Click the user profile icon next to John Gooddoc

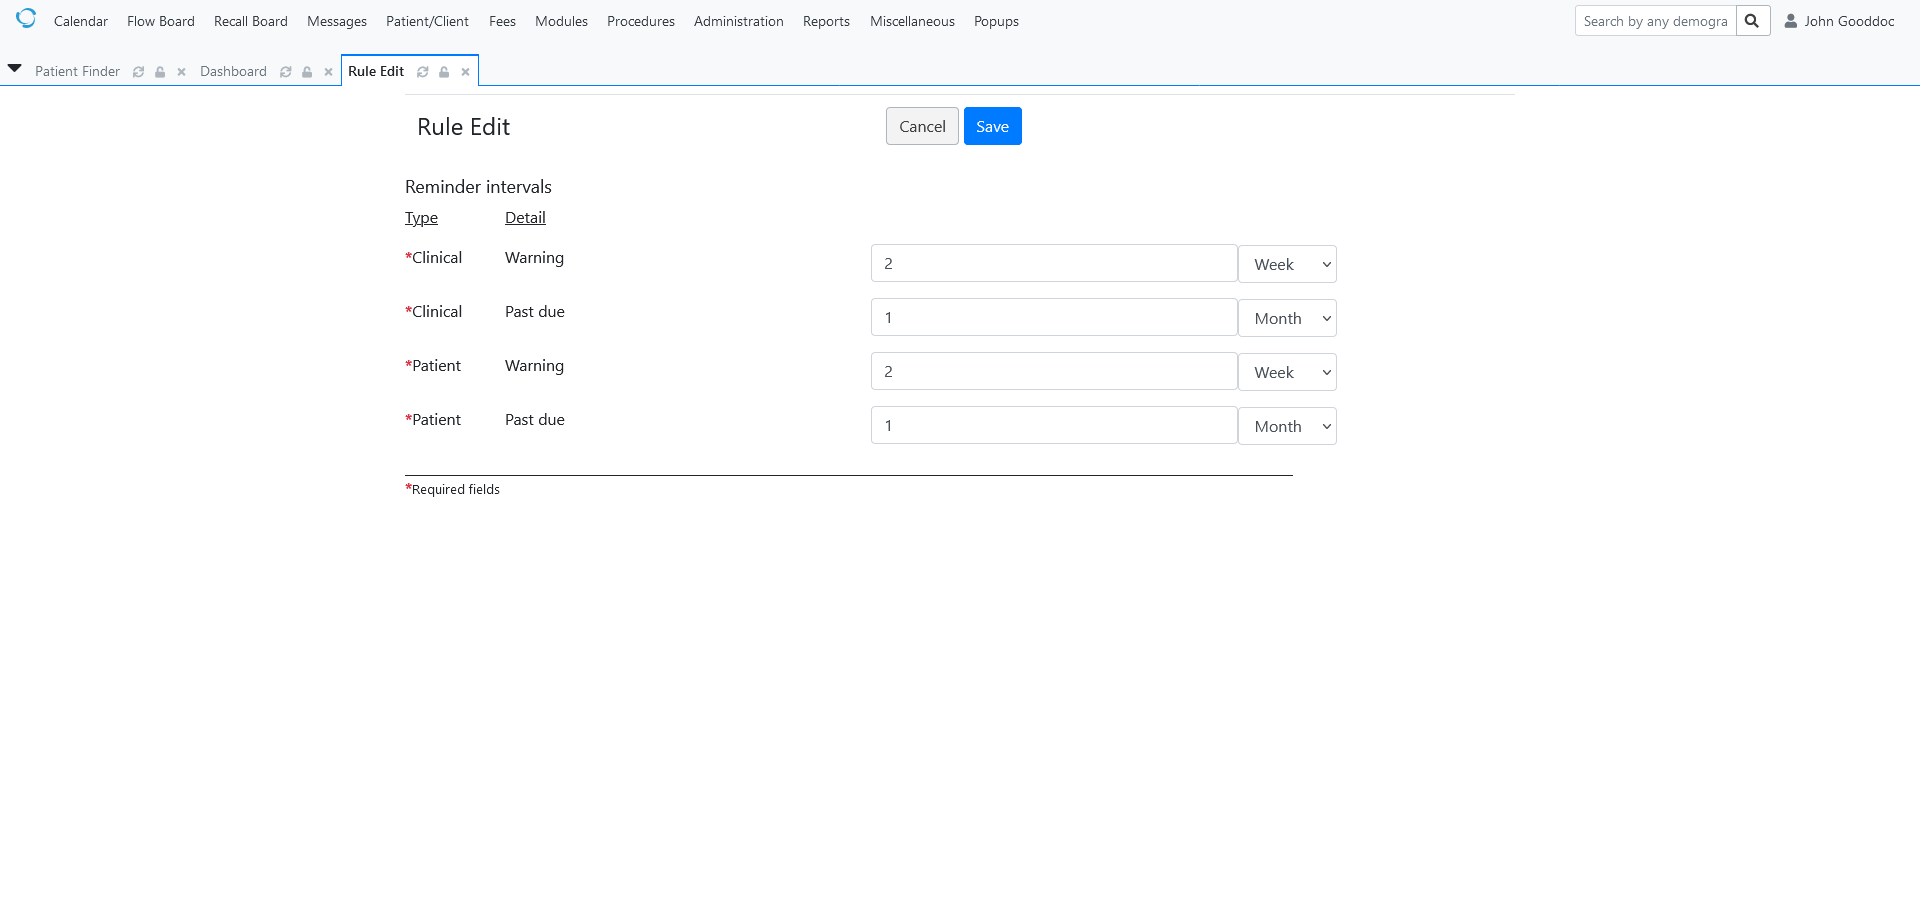click(x=1790, y=20)
